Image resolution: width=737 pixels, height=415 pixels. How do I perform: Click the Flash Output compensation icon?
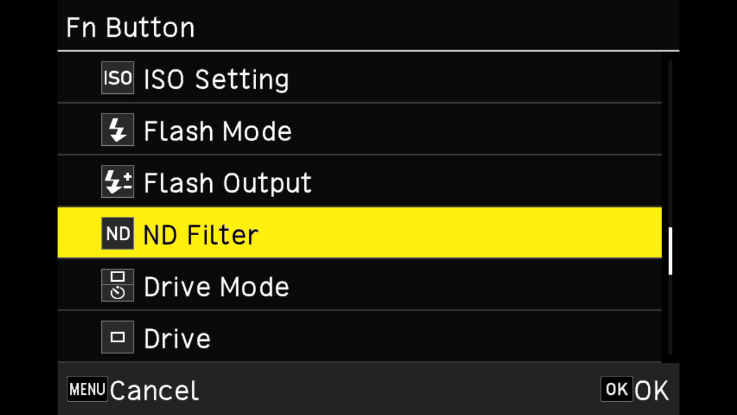click(117, 183)
